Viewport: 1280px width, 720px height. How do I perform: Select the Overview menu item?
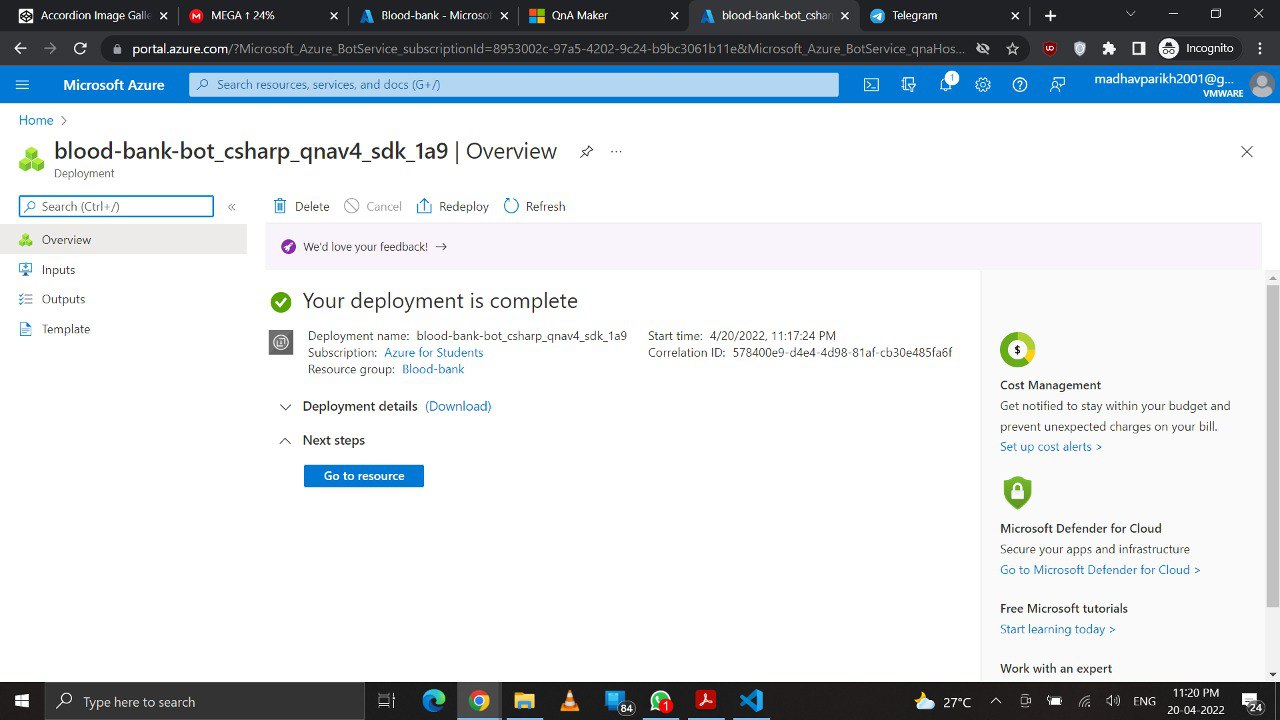click(x=123, y=240)
